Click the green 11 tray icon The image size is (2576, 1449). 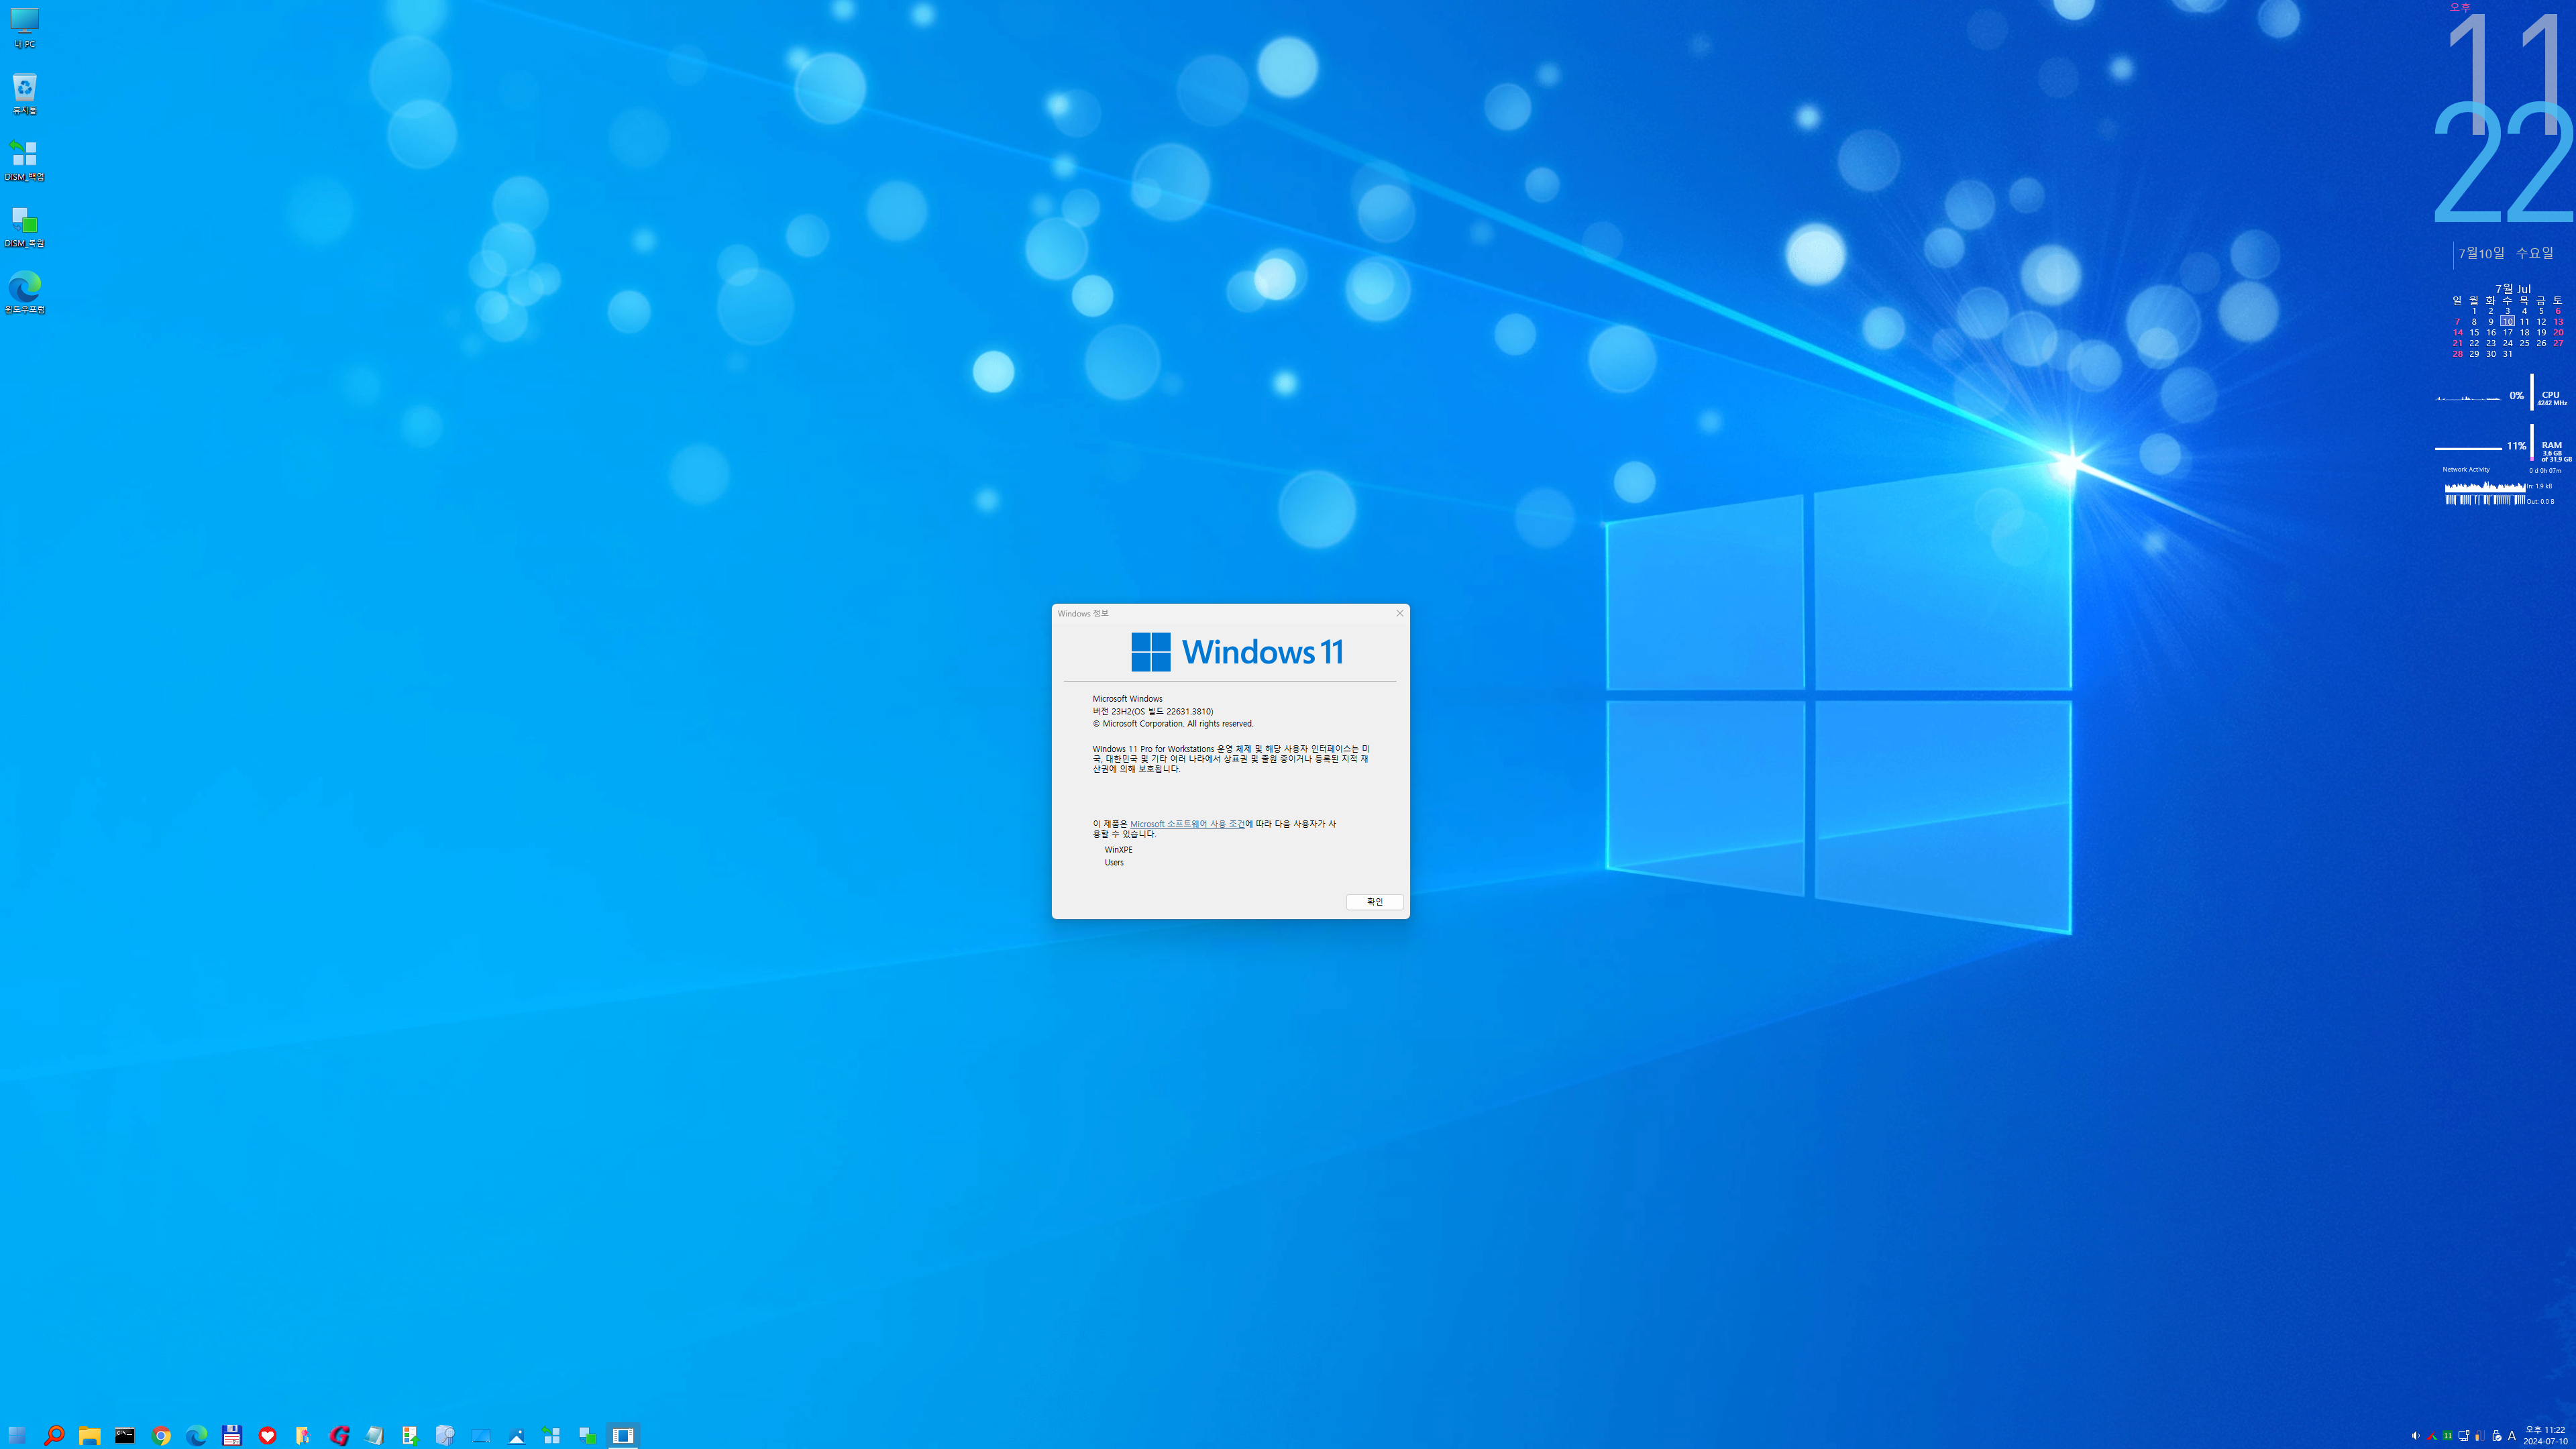click(2448, 1436)
